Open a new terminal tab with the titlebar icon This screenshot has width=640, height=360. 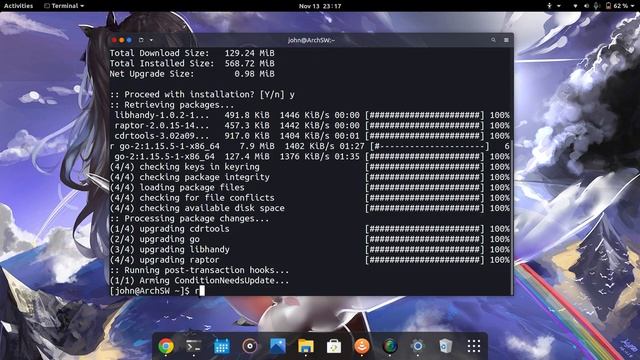click(141, 40)
